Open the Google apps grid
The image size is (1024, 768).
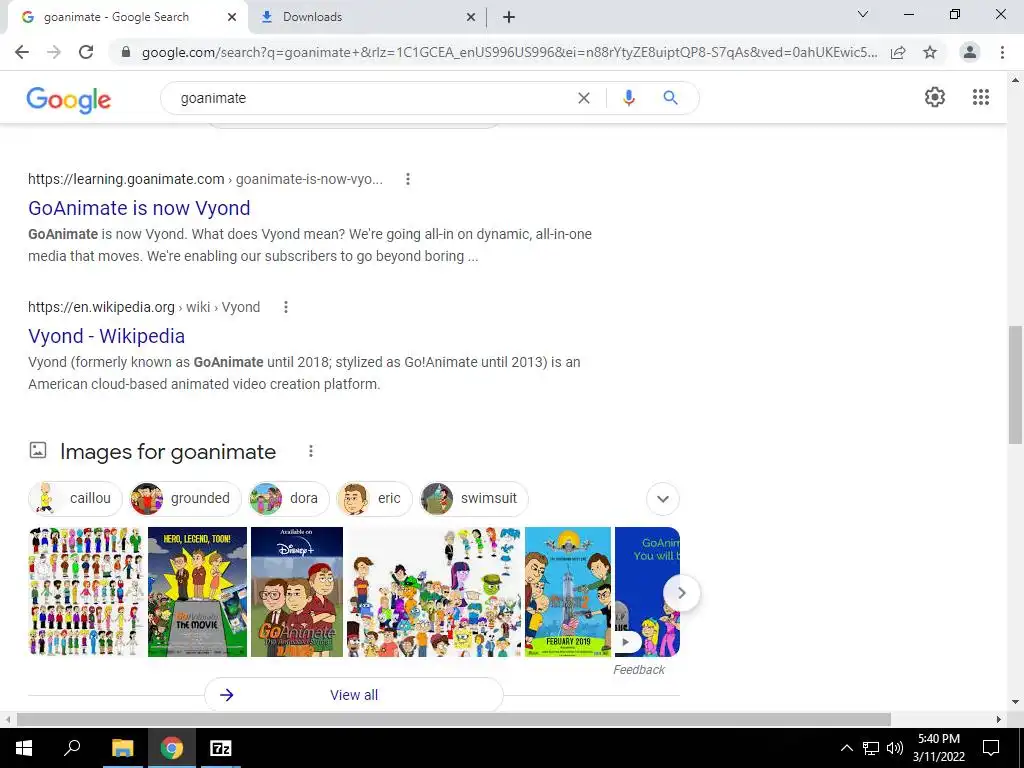(x=980, y=97)
